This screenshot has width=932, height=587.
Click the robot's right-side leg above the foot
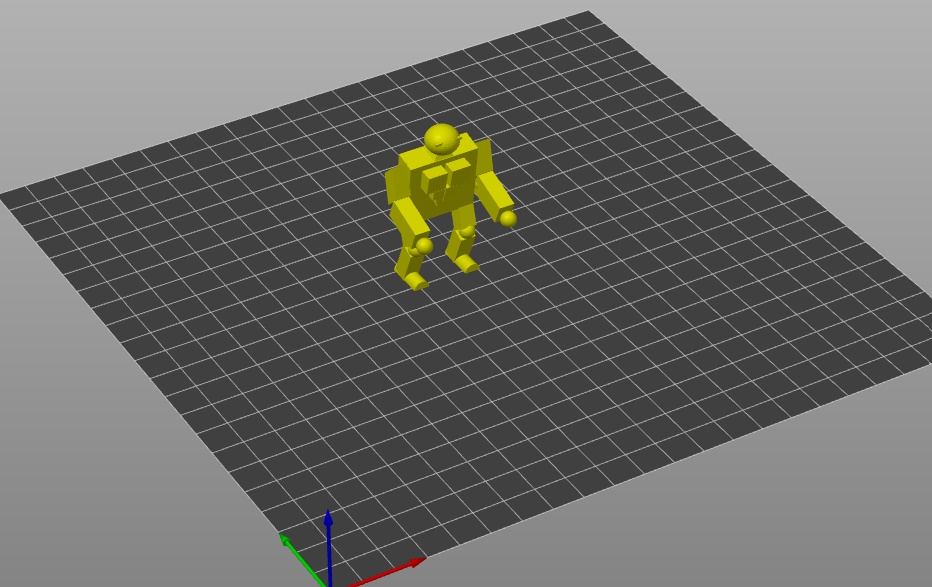click(x=461, y=240)
